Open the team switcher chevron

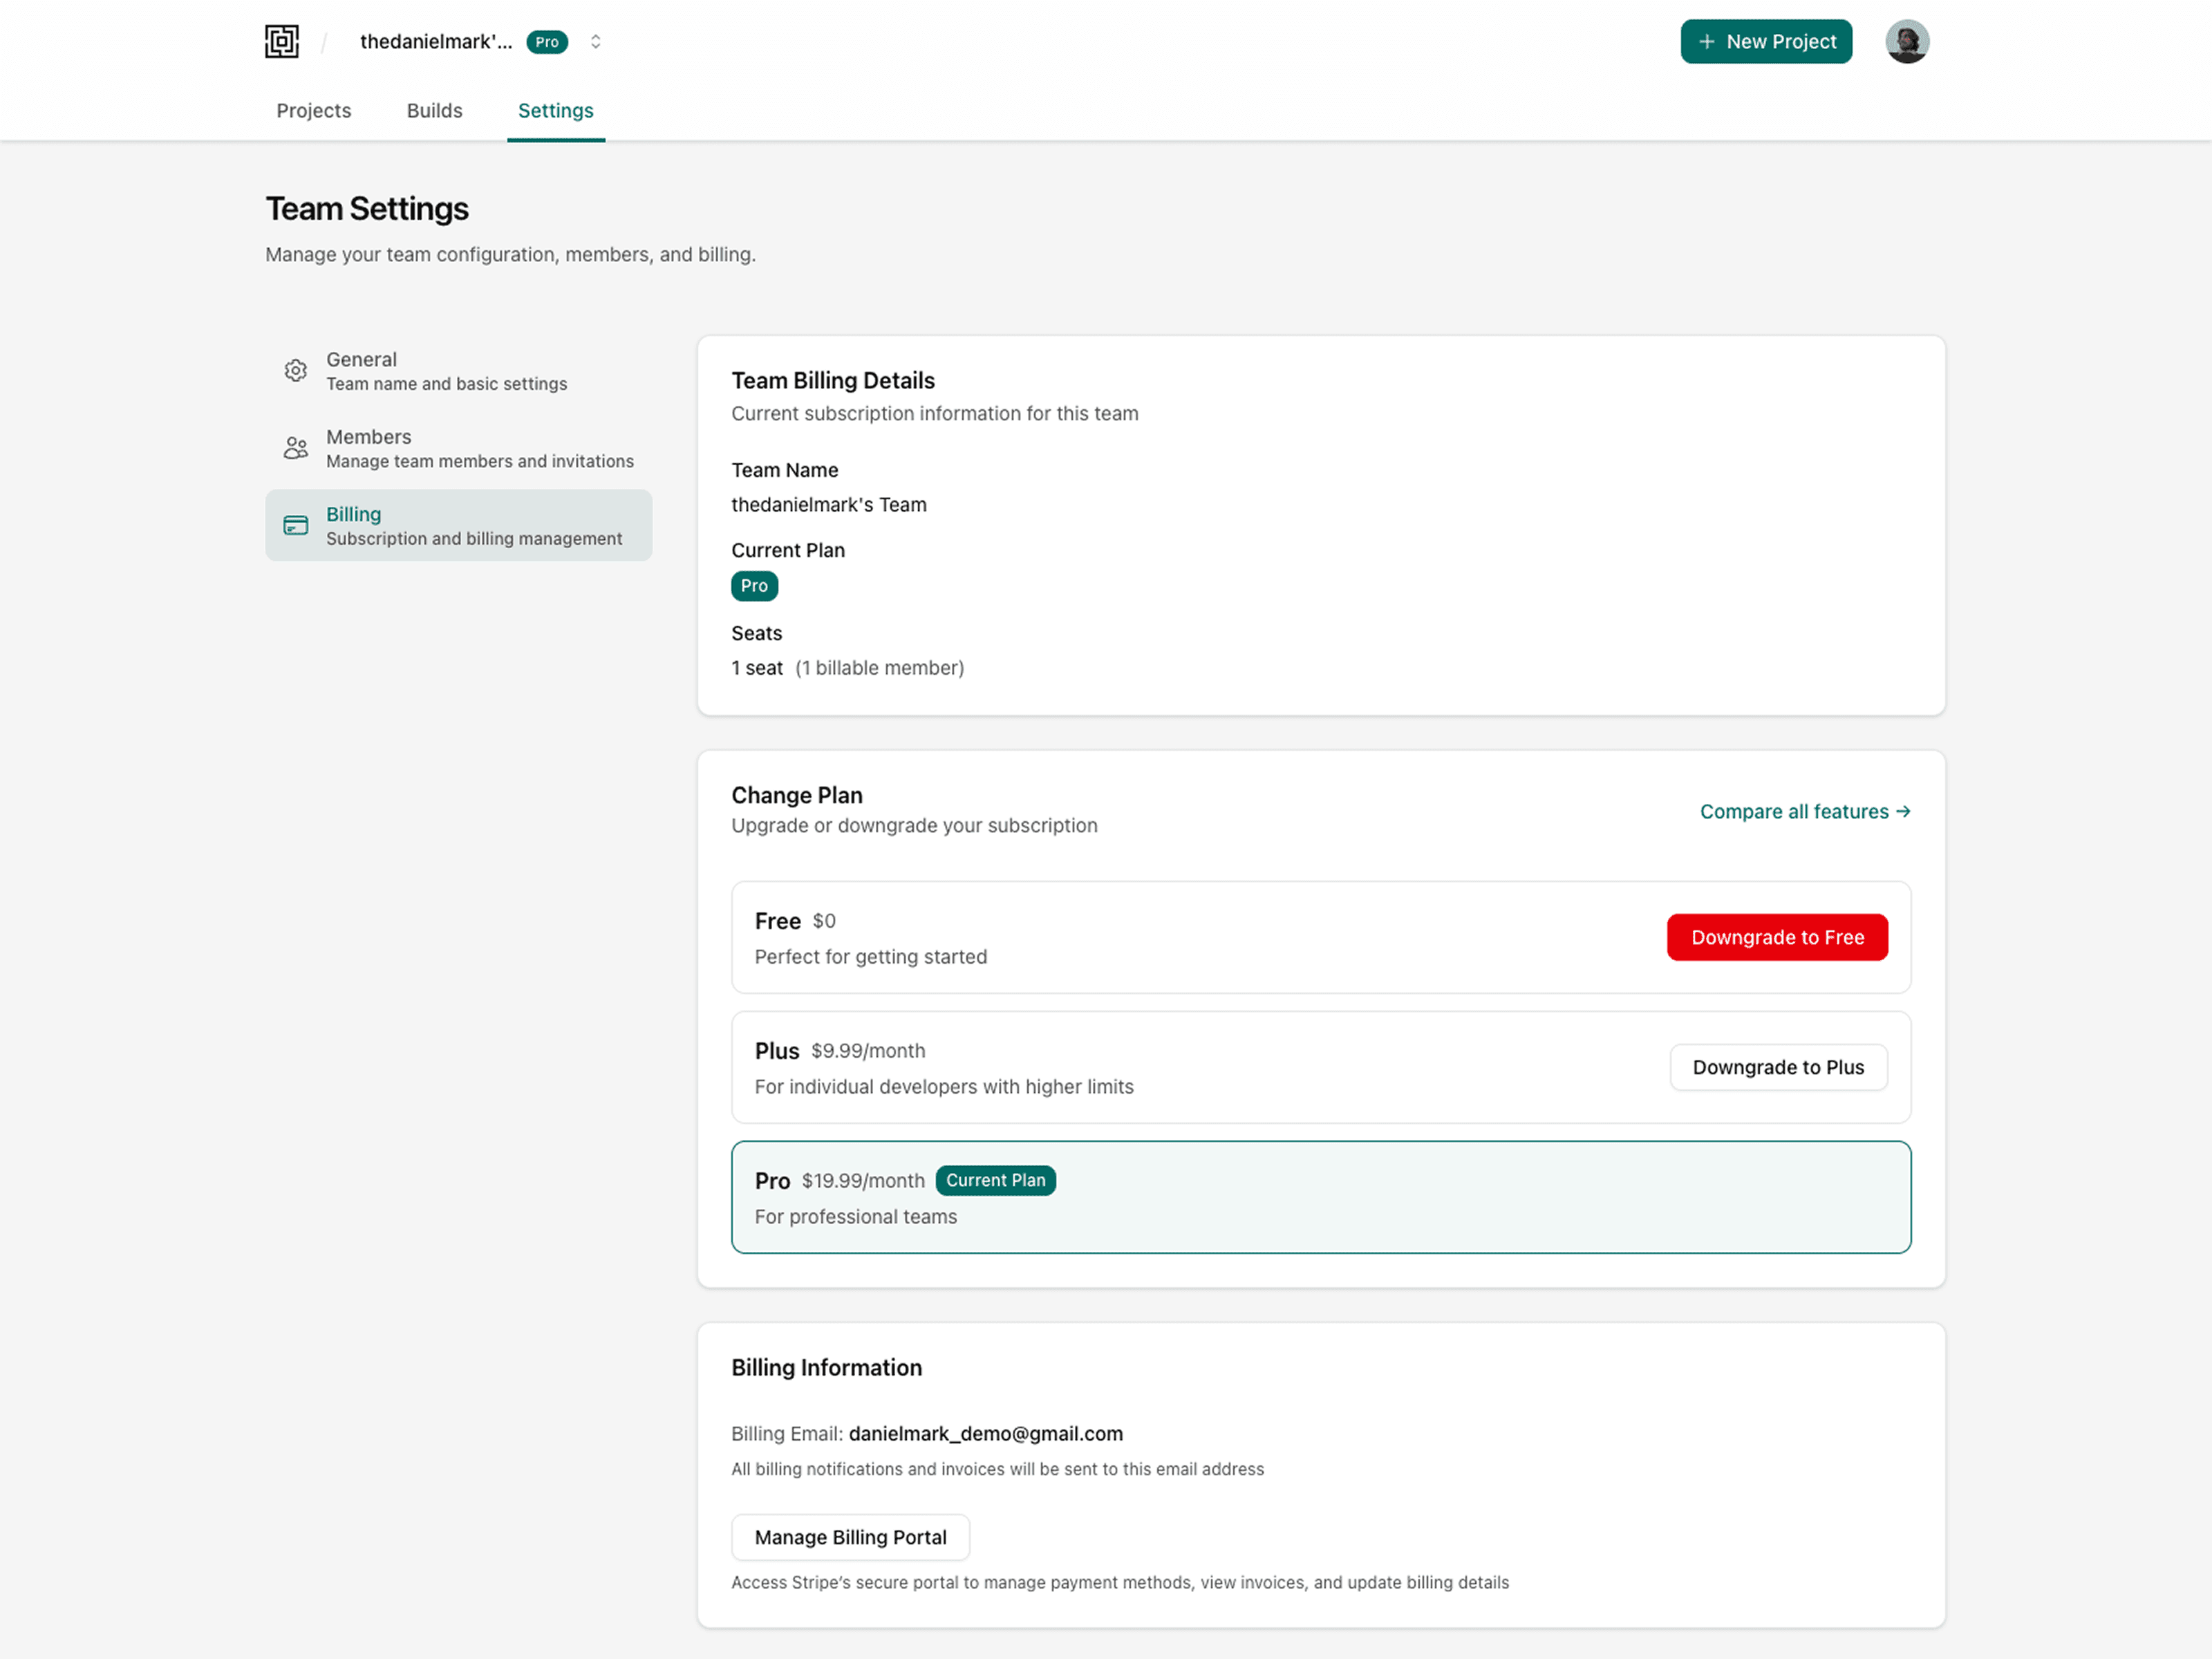[595, 41]
